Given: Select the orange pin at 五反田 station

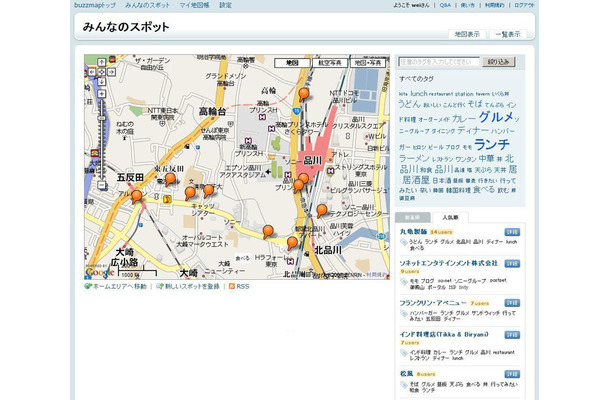Looking at the screenshot, I should tap(137, 196).
